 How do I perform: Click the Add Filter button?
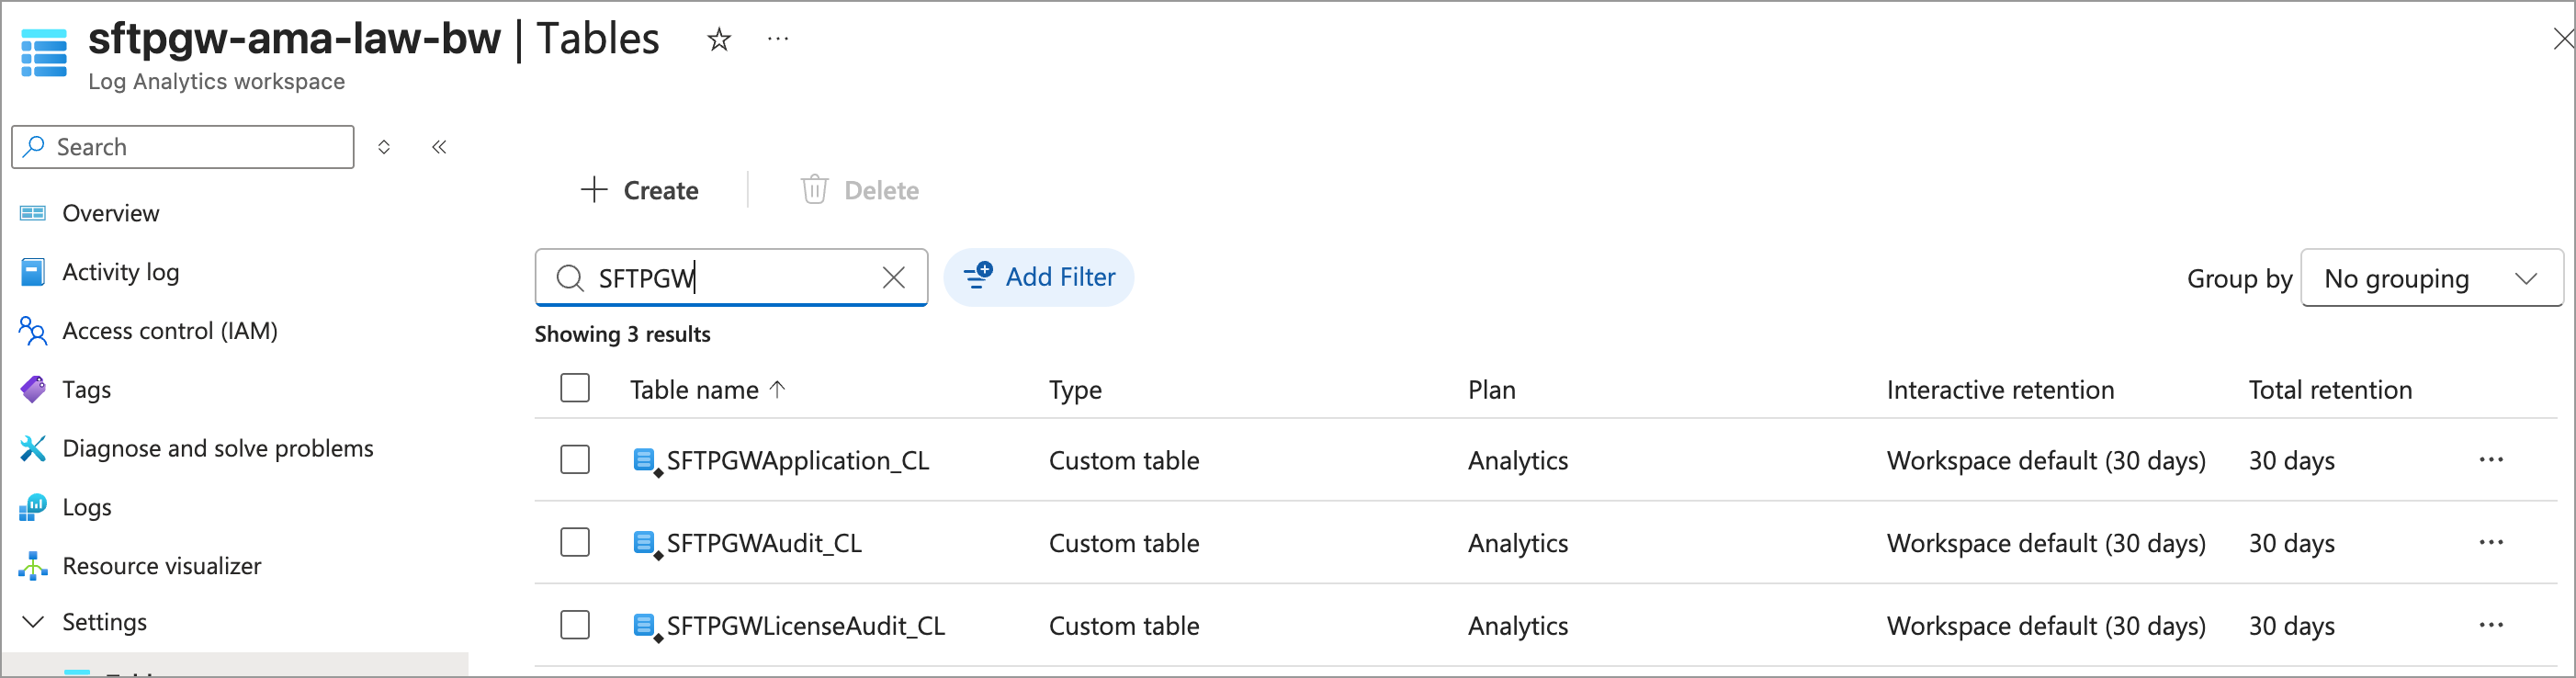pyautogui.click(x=1039, y=277)
